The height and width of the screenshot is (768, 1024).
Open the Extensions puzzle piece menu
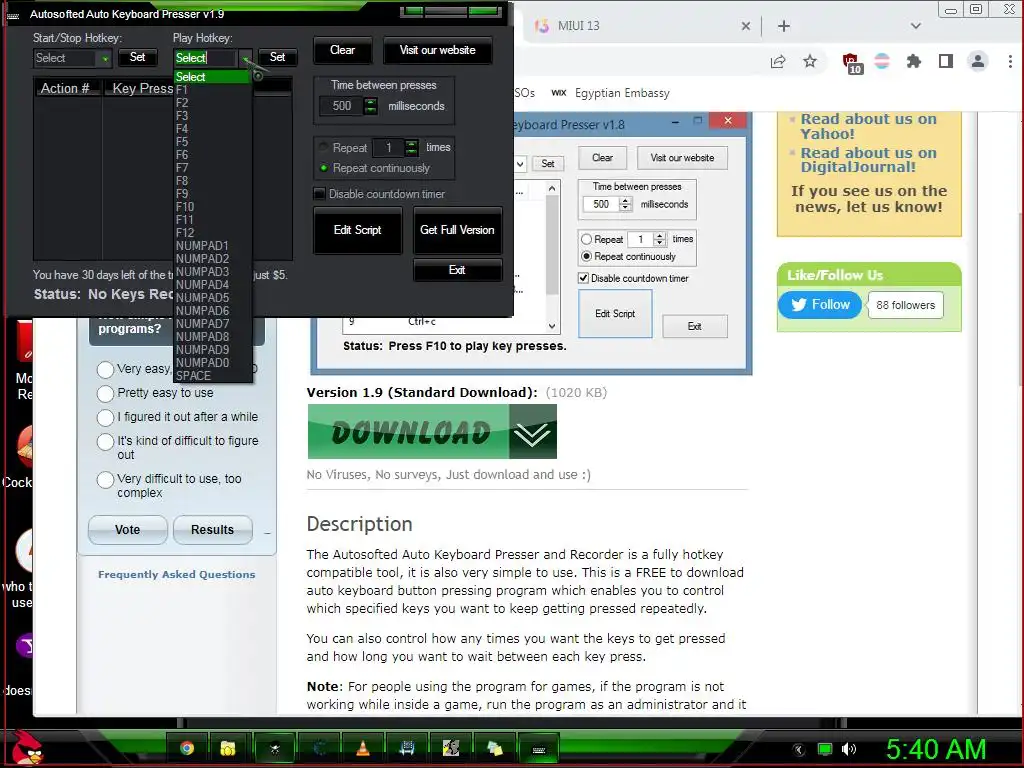914,61
